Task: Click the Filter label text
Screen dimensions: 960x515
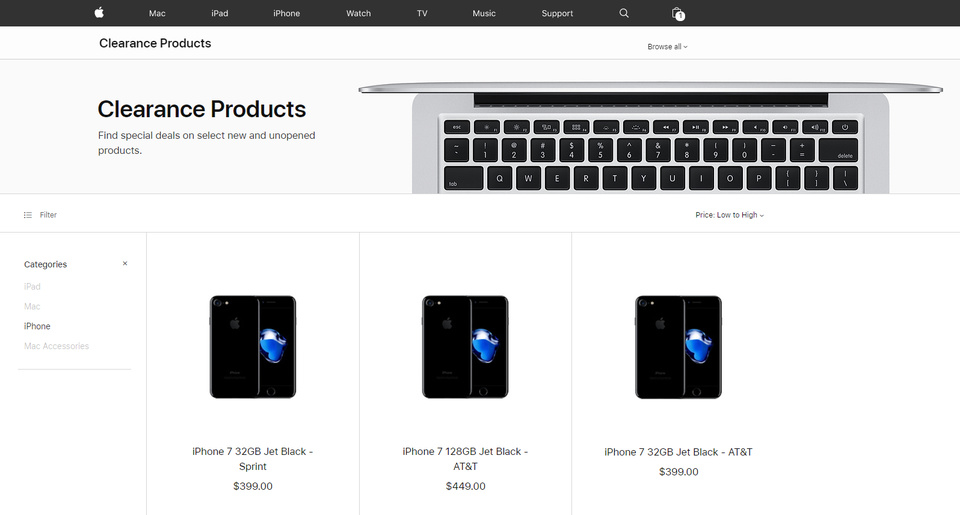Action: pyautogui.click(x=48, y=215)
